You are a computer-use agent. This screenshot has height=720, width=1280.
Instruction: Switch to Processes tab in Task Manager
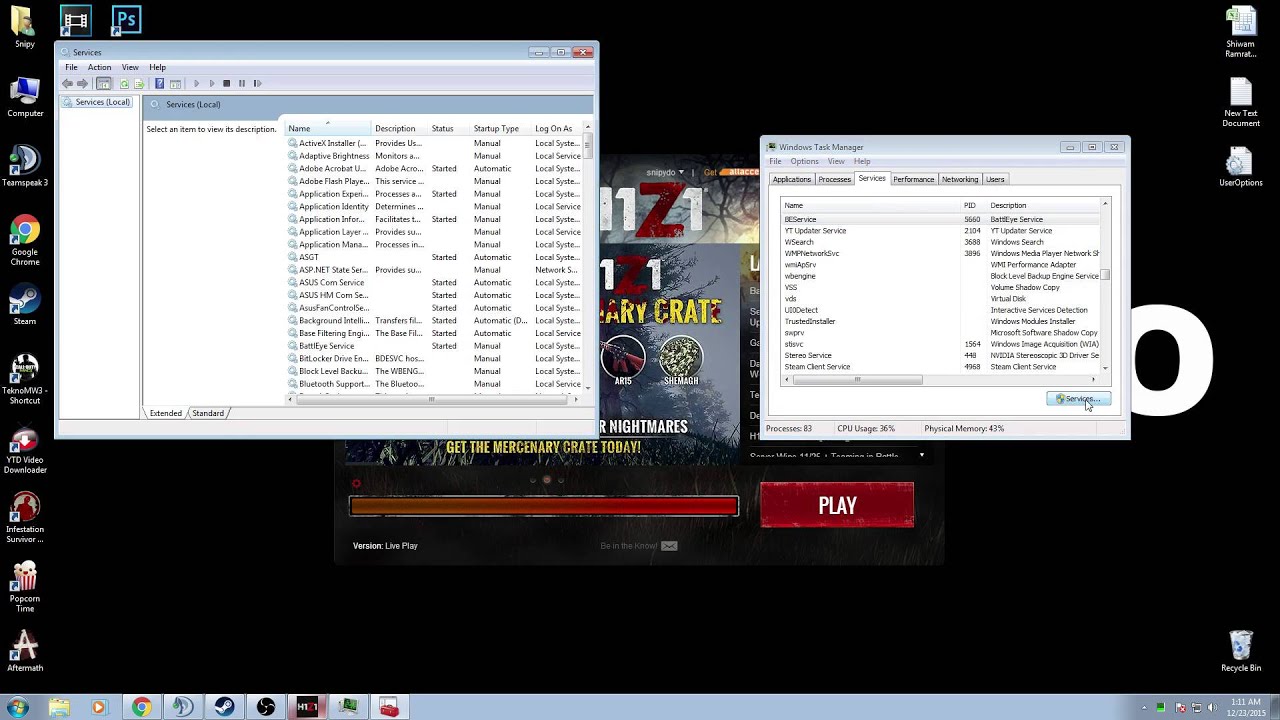tap(834, 179)
